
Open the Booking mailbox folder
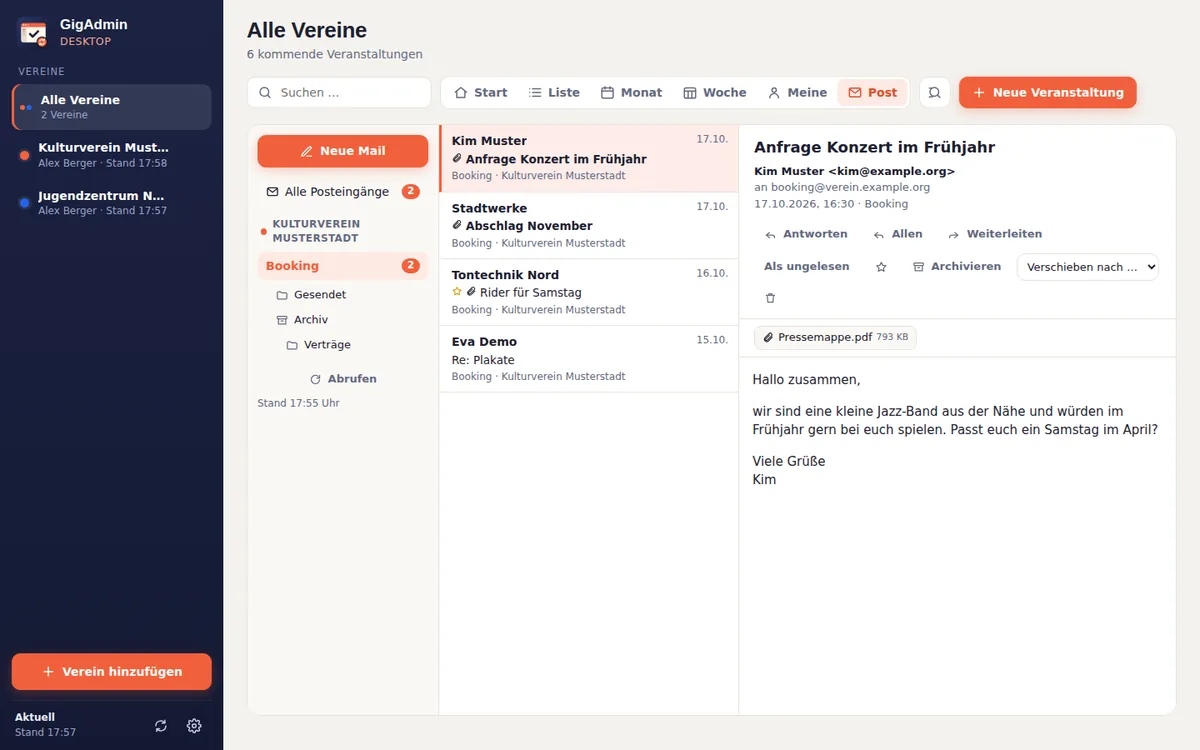pyautogui.click(x=343, y=266)
